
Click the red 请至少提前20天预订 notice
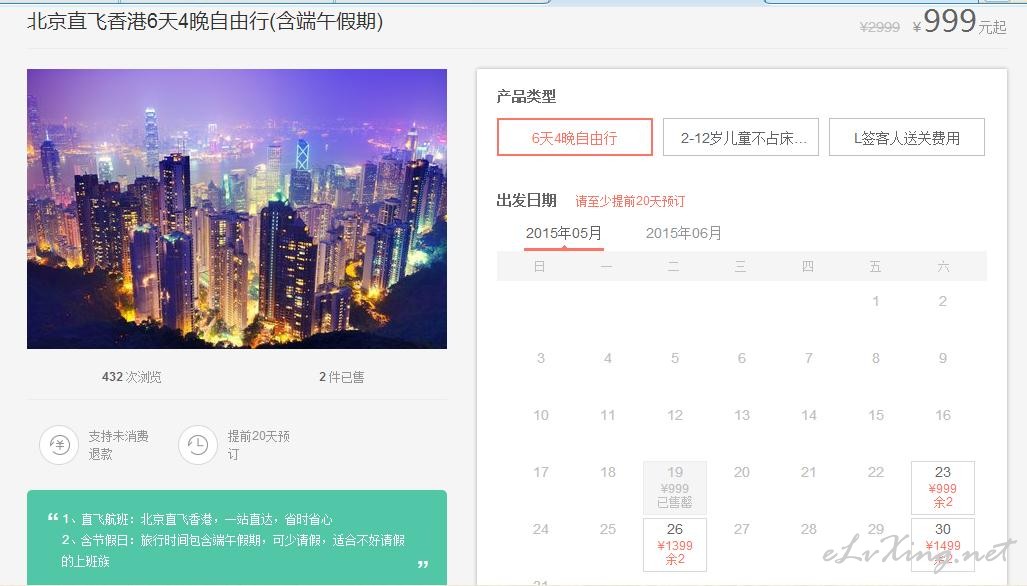(x=630, y=201)
